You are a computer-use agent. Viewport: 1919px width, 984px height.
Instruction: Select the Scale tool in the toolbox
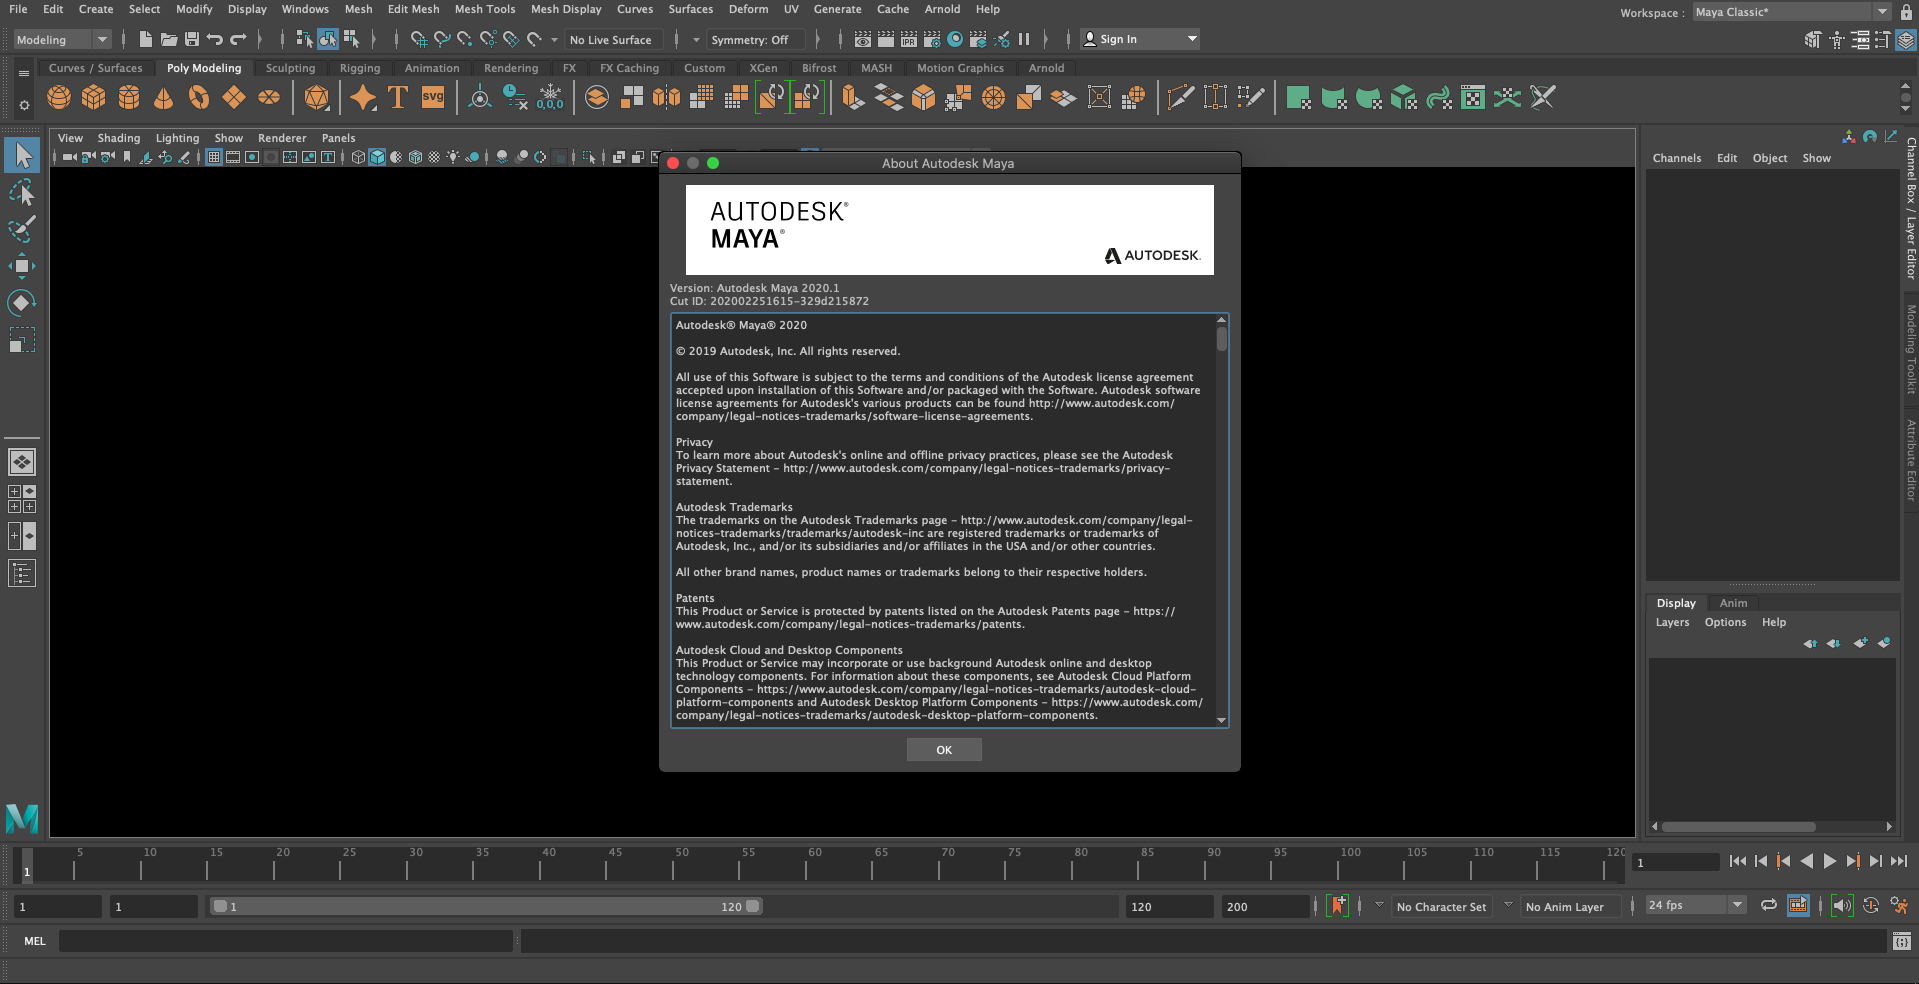click(x=22, y=340)
